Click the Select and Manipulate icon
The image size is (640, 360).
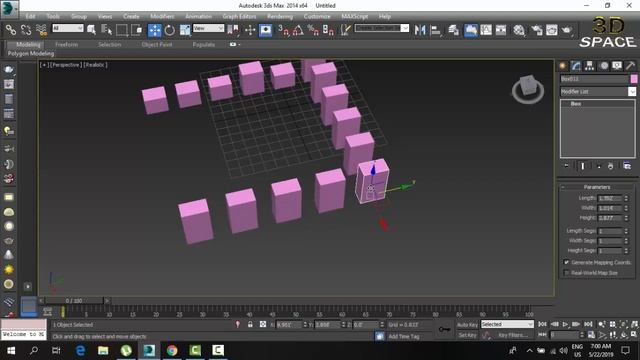click(x=250, y=30)
